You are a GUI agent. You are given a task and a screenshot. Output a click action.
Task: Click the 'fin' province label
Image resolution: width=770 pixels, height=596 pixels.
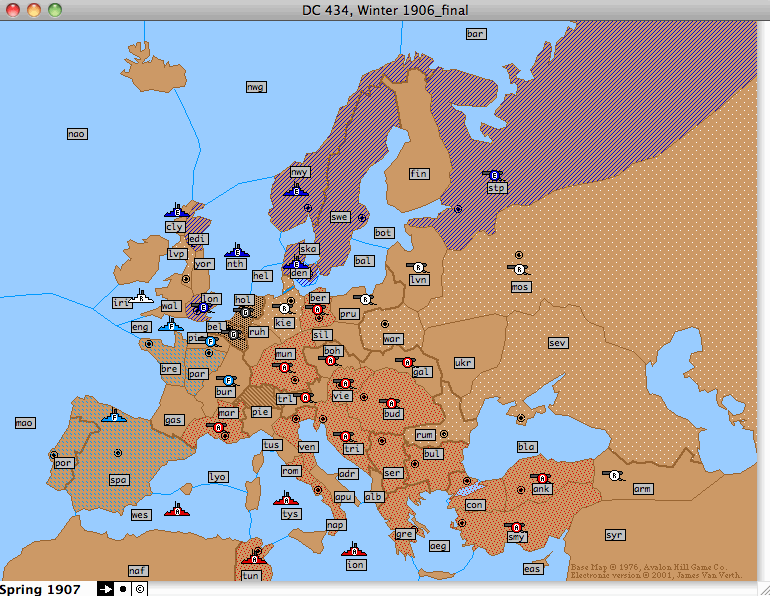[x=419, y=174]
